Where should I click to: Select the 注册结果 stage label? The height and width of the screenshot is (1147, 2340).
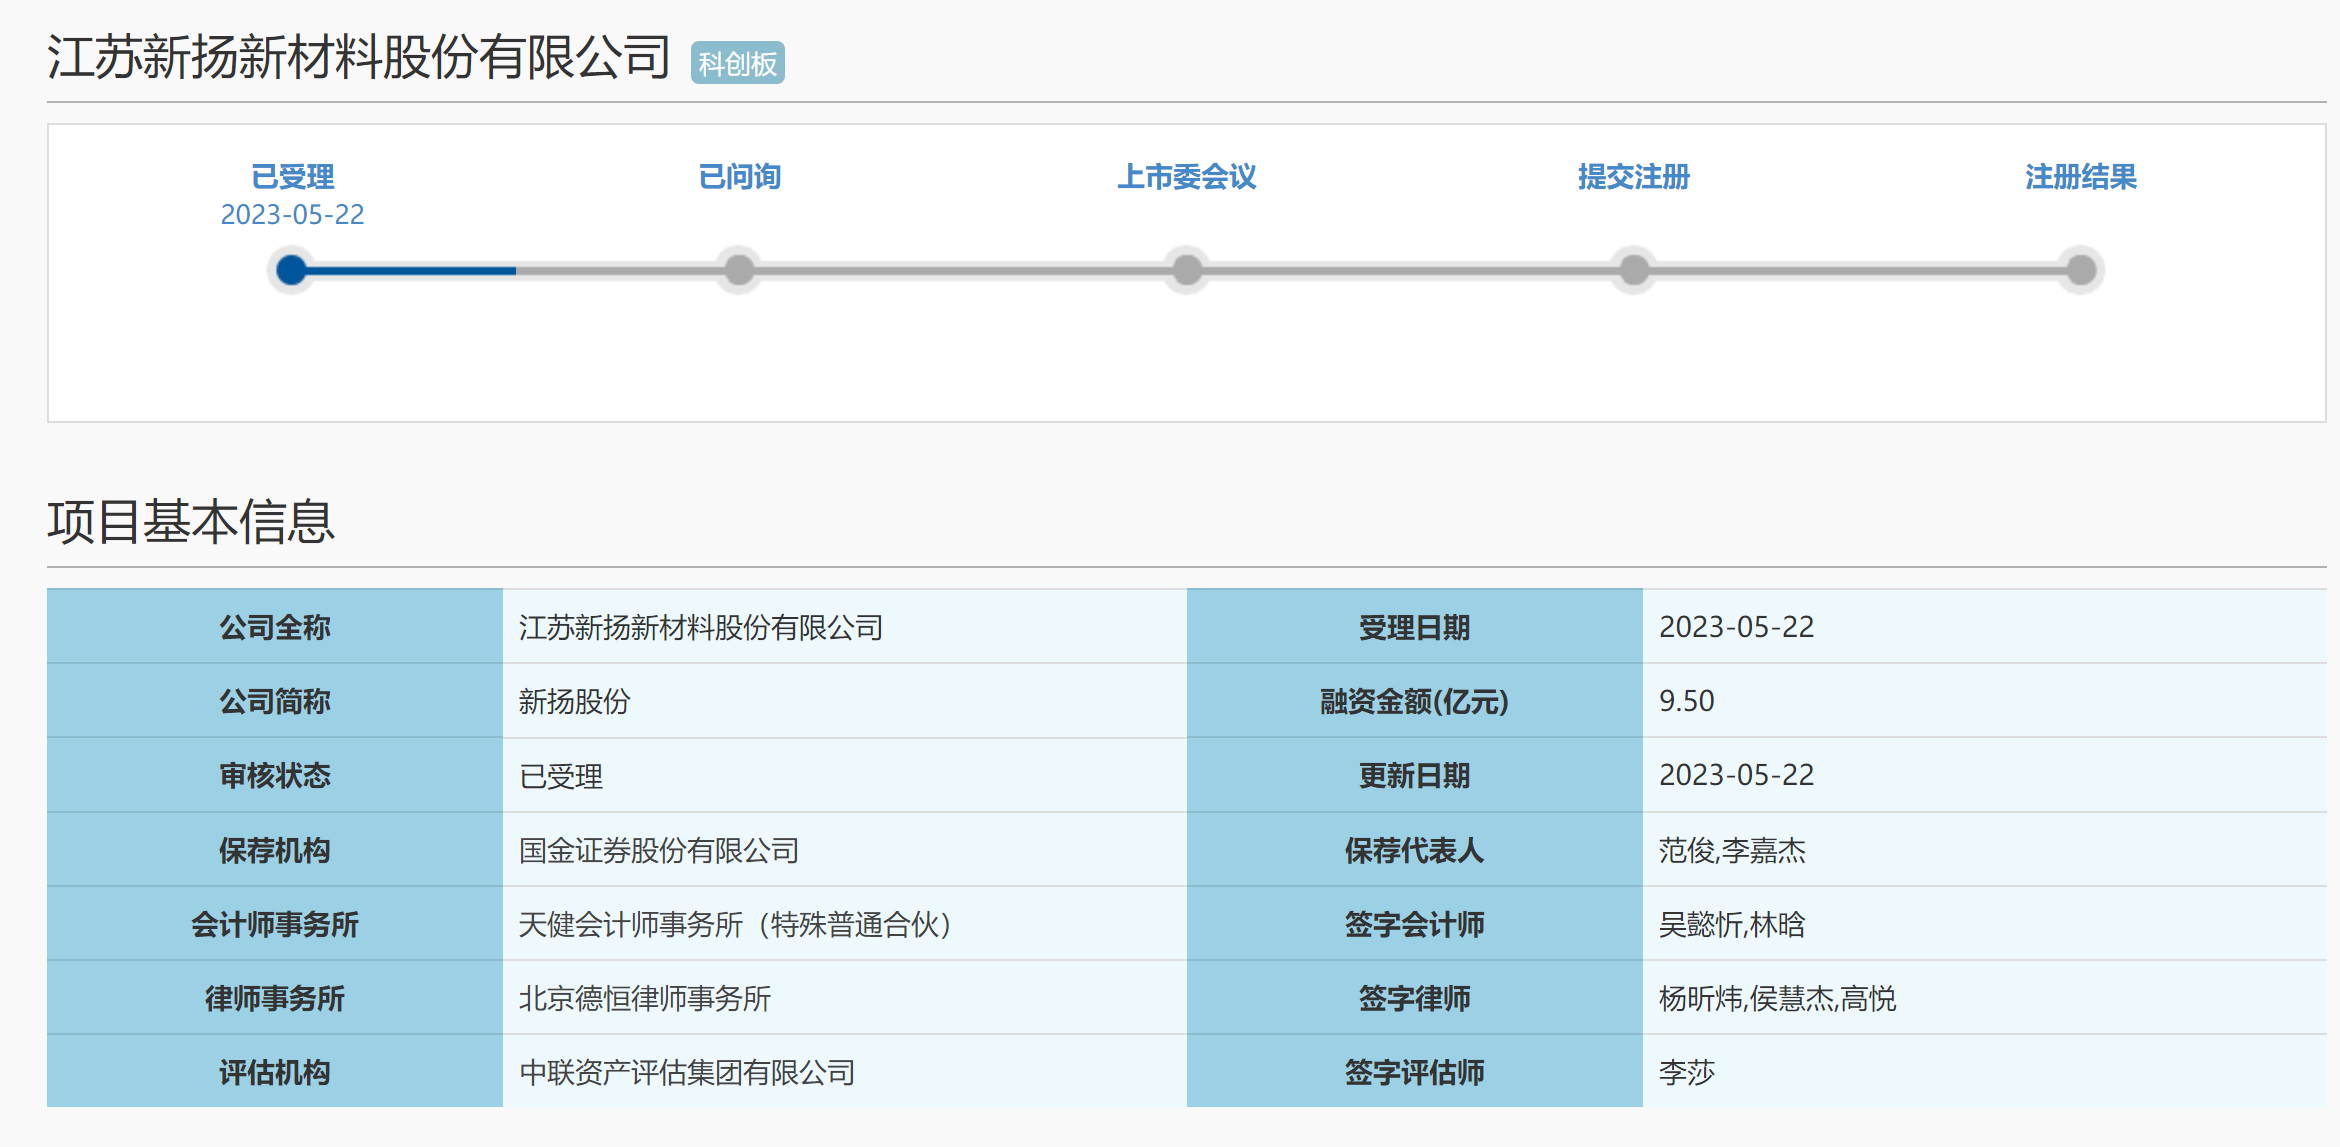click(x=2080, y=177)
